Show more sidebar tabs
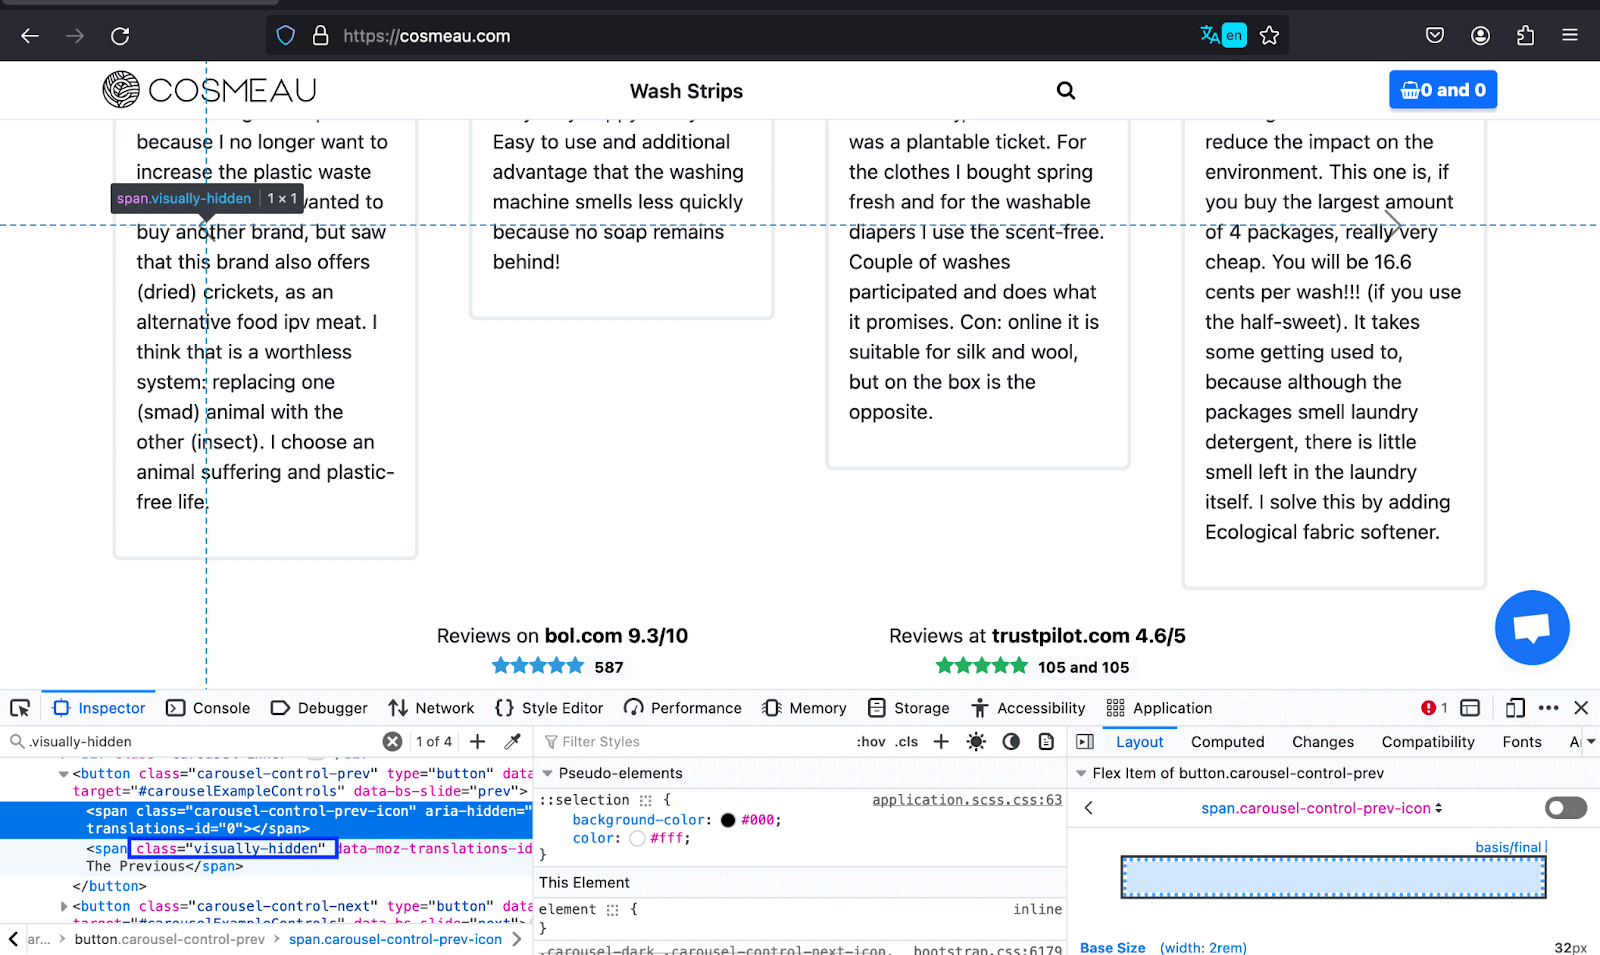The height and width of the screenshot is (955, 1600). pos(1590,742)
